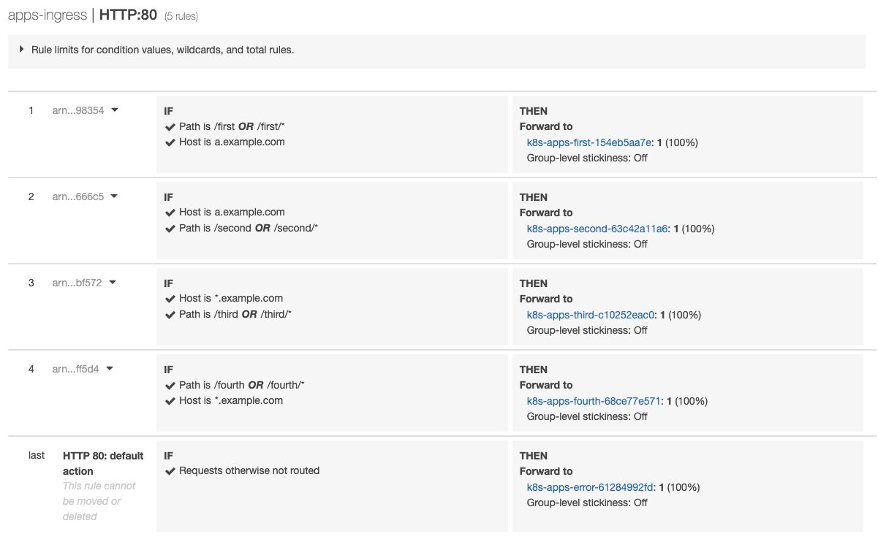The width and height of the screenshot is (879, 550).
Task: Go to the k8s-apps-fourth-68ce77e571 target group
Action: click(594, 401)
